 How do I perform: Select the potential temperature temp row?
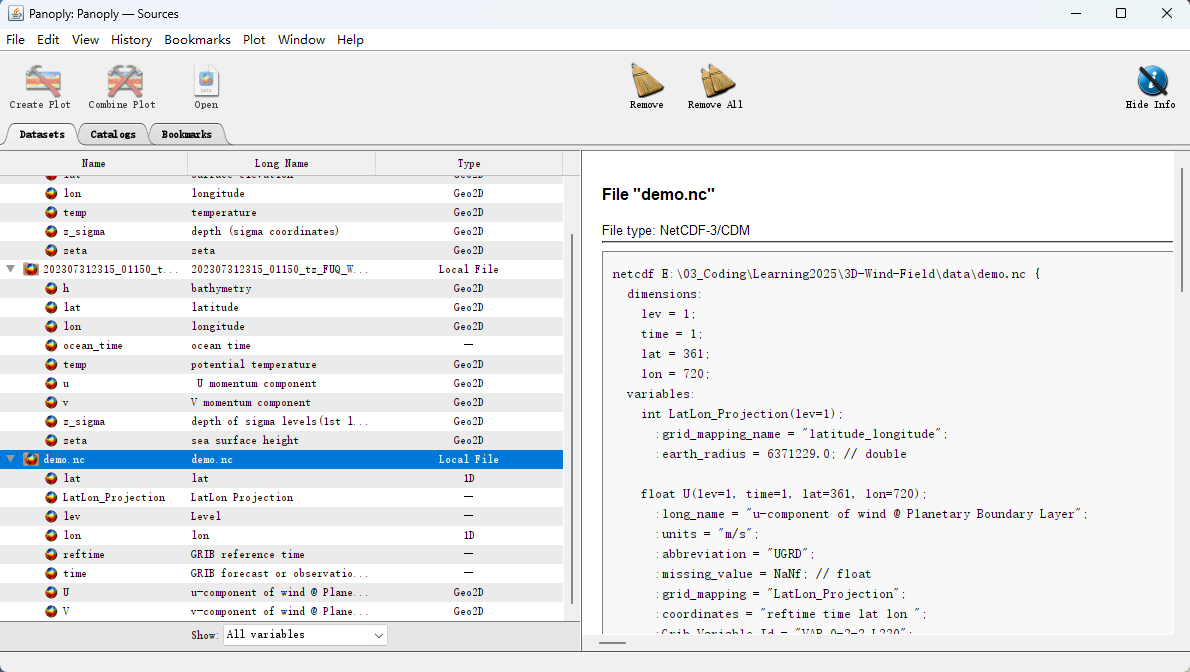75,365
